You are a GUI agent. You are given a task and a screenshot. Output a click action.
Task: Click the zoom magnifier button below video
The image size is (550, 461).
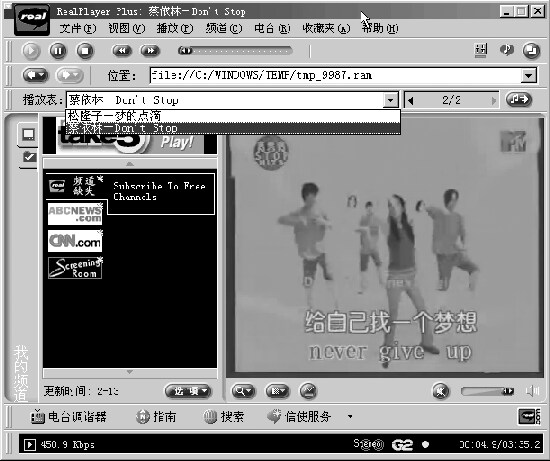(243, 391)
